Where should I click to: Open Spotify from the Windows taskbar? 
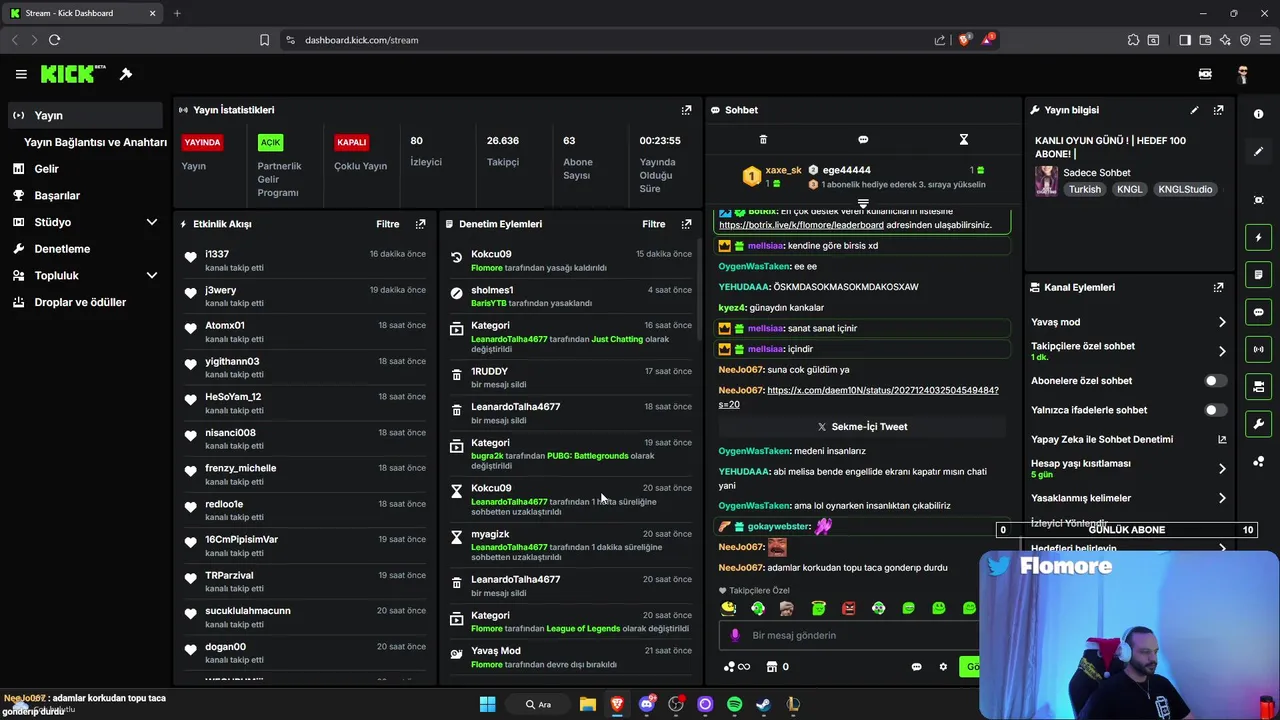coord(734,704)
